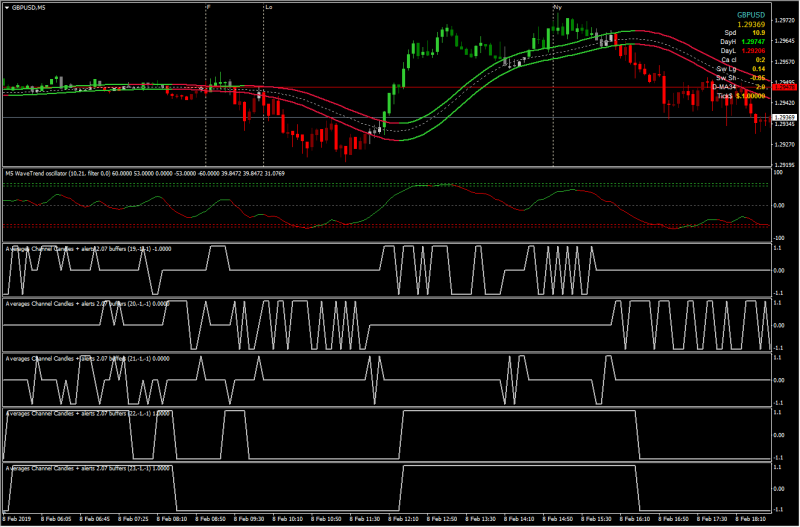Click the Spd value 10.9
This screenshot has height=527, width=800.
[759, 33]
